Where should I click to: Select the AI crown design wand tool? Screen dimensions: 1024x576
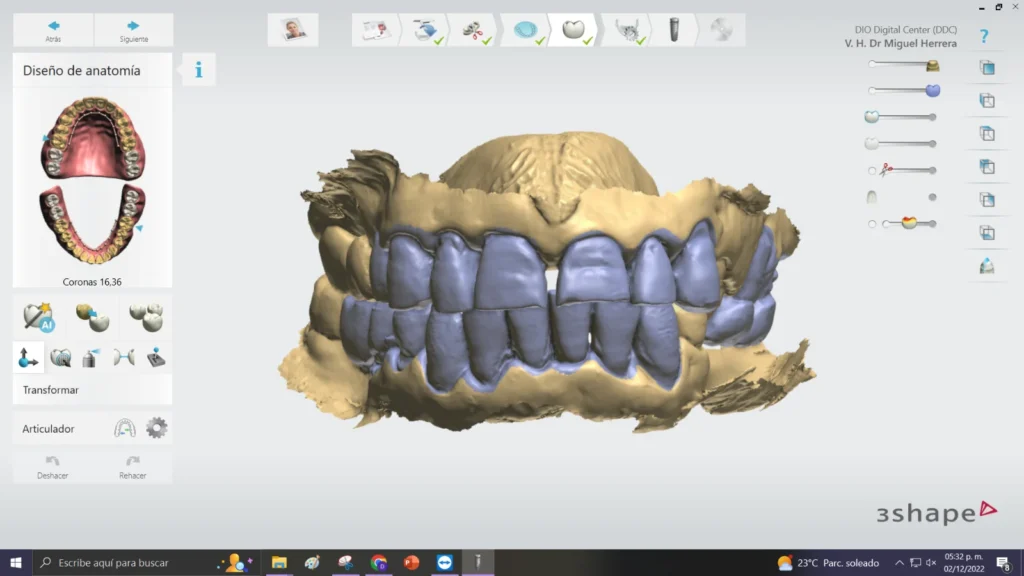(39, 317)
